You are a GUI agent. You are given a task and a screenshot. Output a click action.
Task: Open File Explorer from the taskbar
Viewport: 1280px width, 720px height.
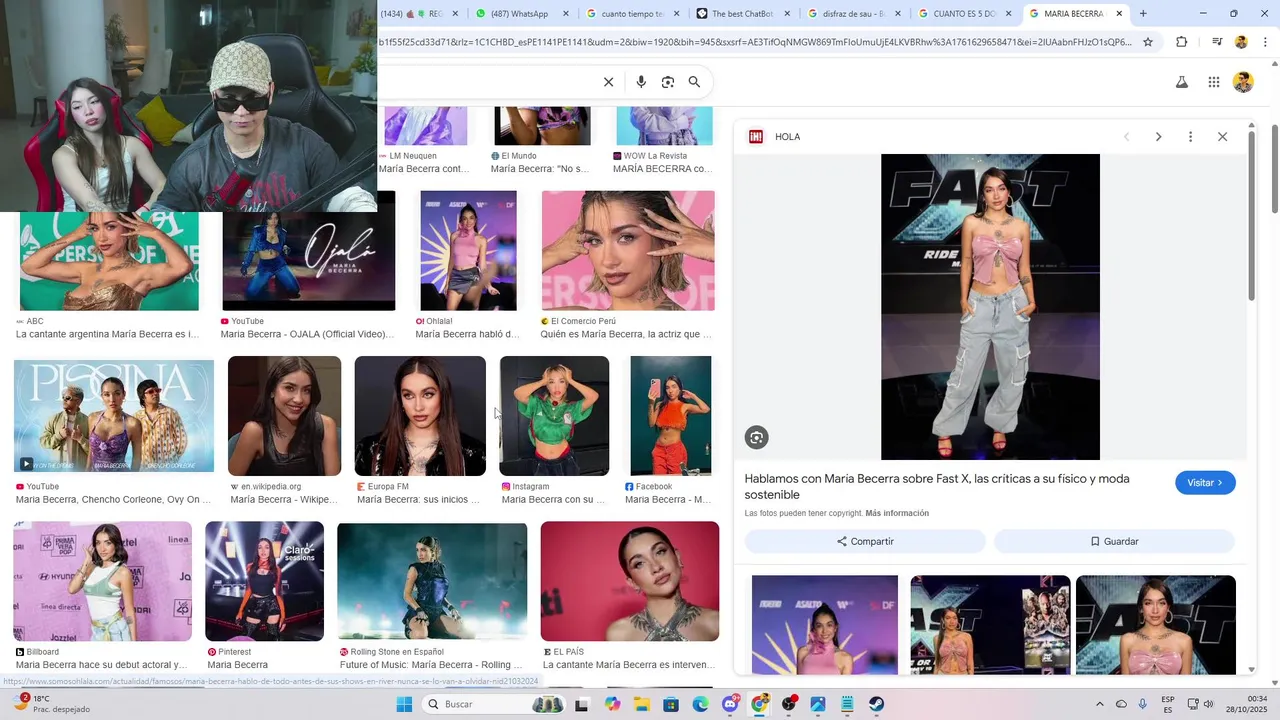pos(641,704)
